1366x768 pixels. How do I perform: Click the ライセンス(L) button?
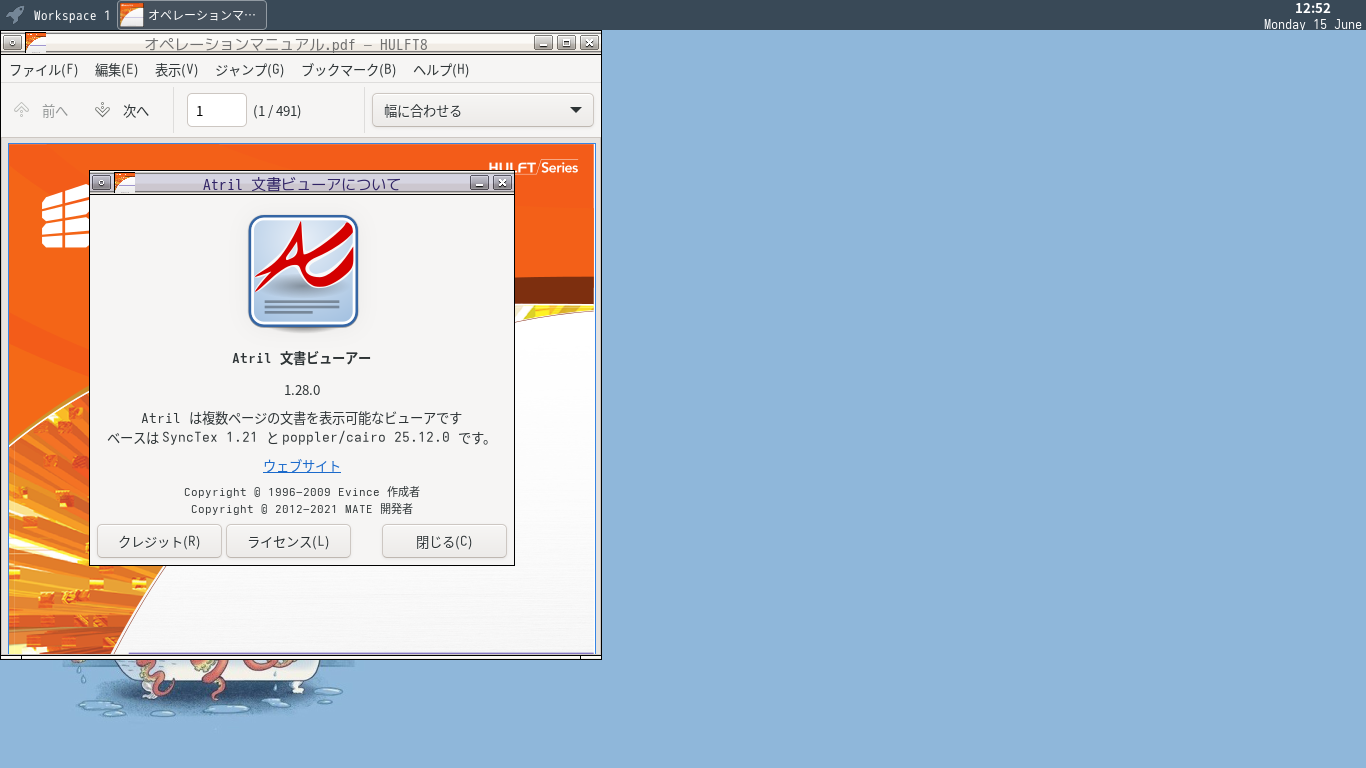click(288, 541)
